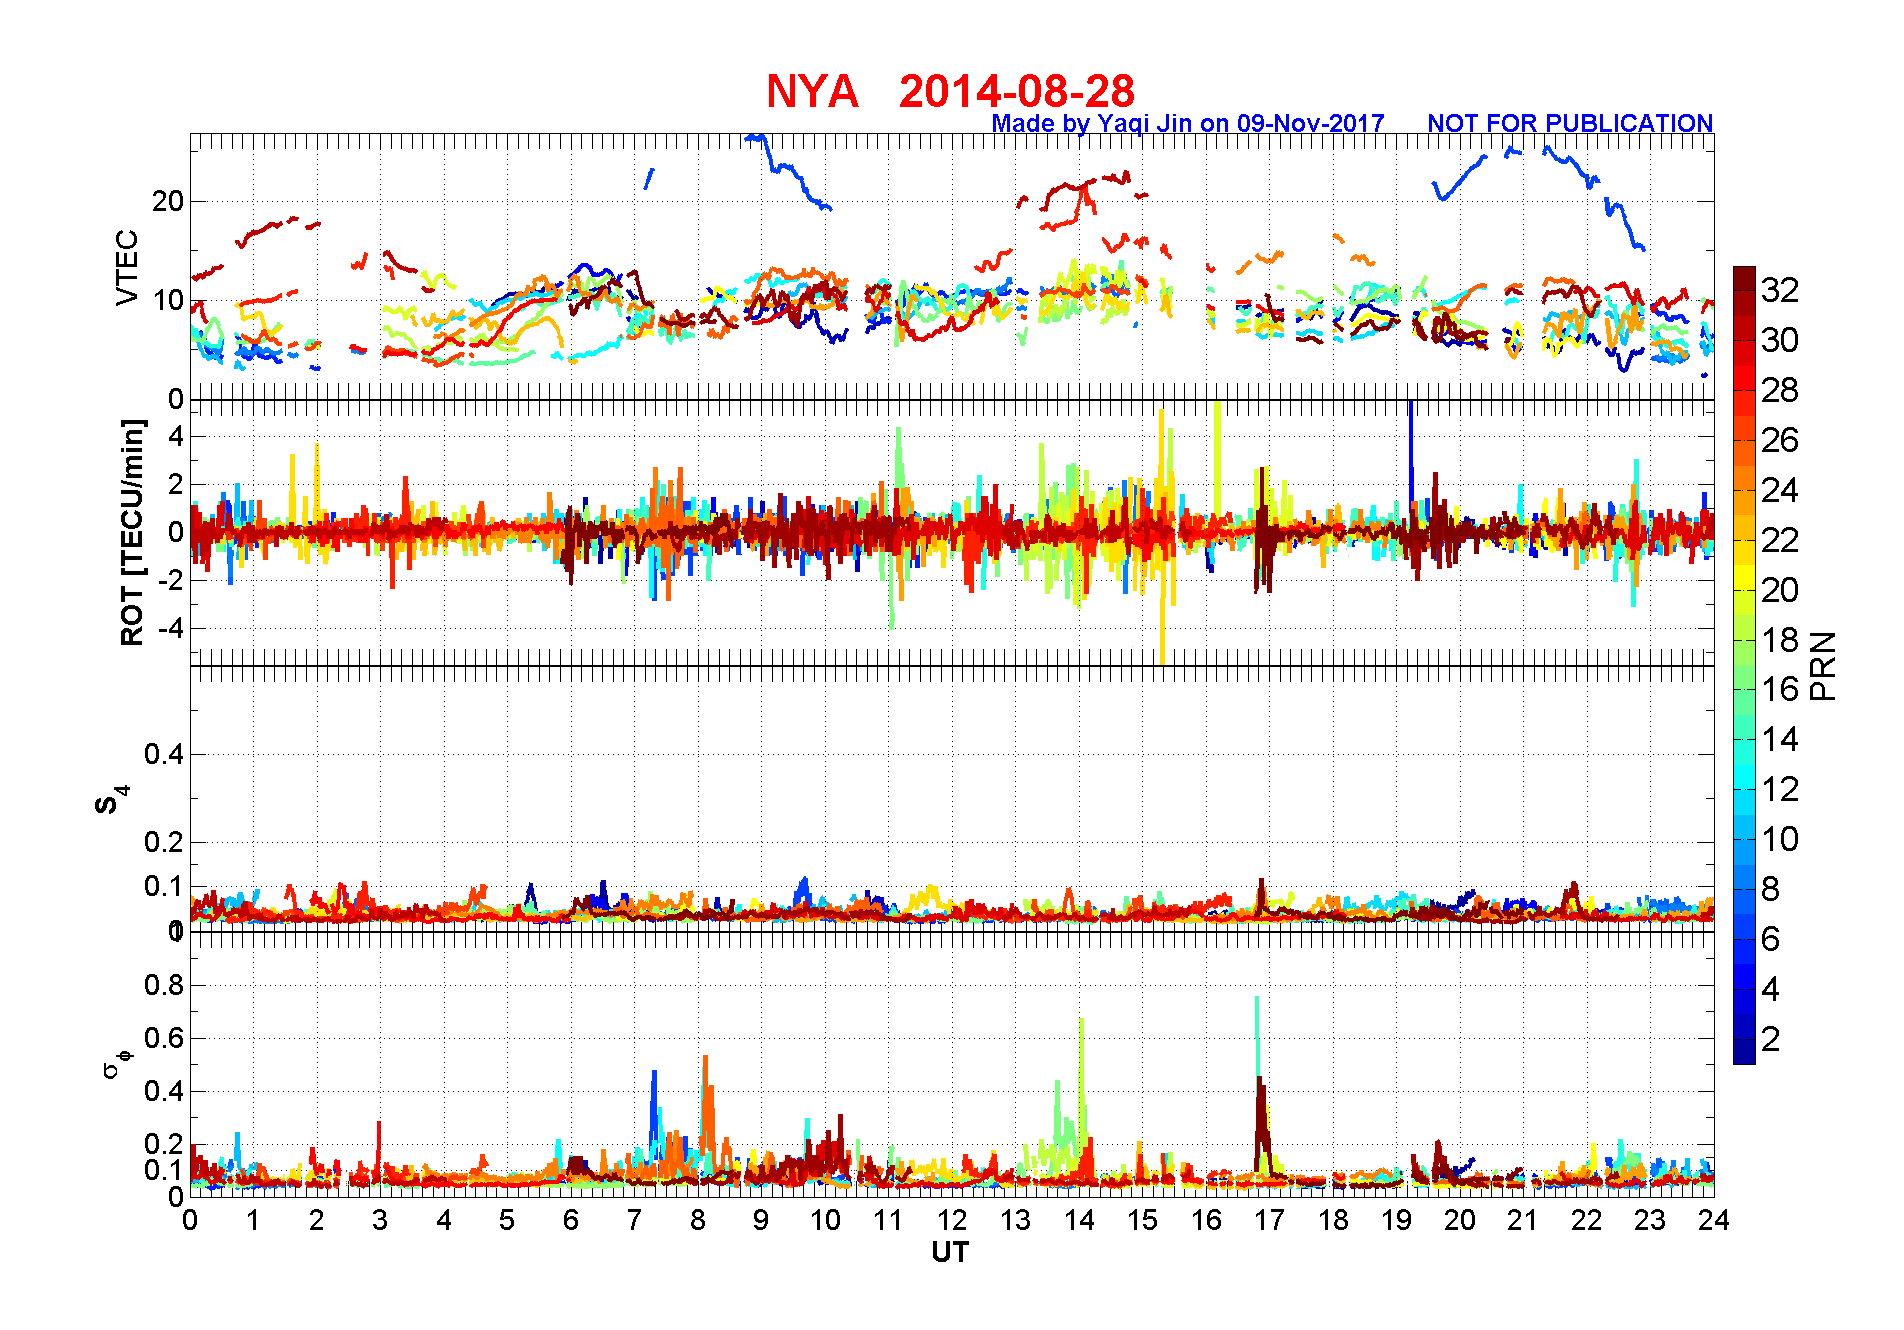Image resolution: width=1904 pixels, height=1330 pixels.
Task: Click the "26" tick on the PRN colorbar
Action: coord(1780,440)
